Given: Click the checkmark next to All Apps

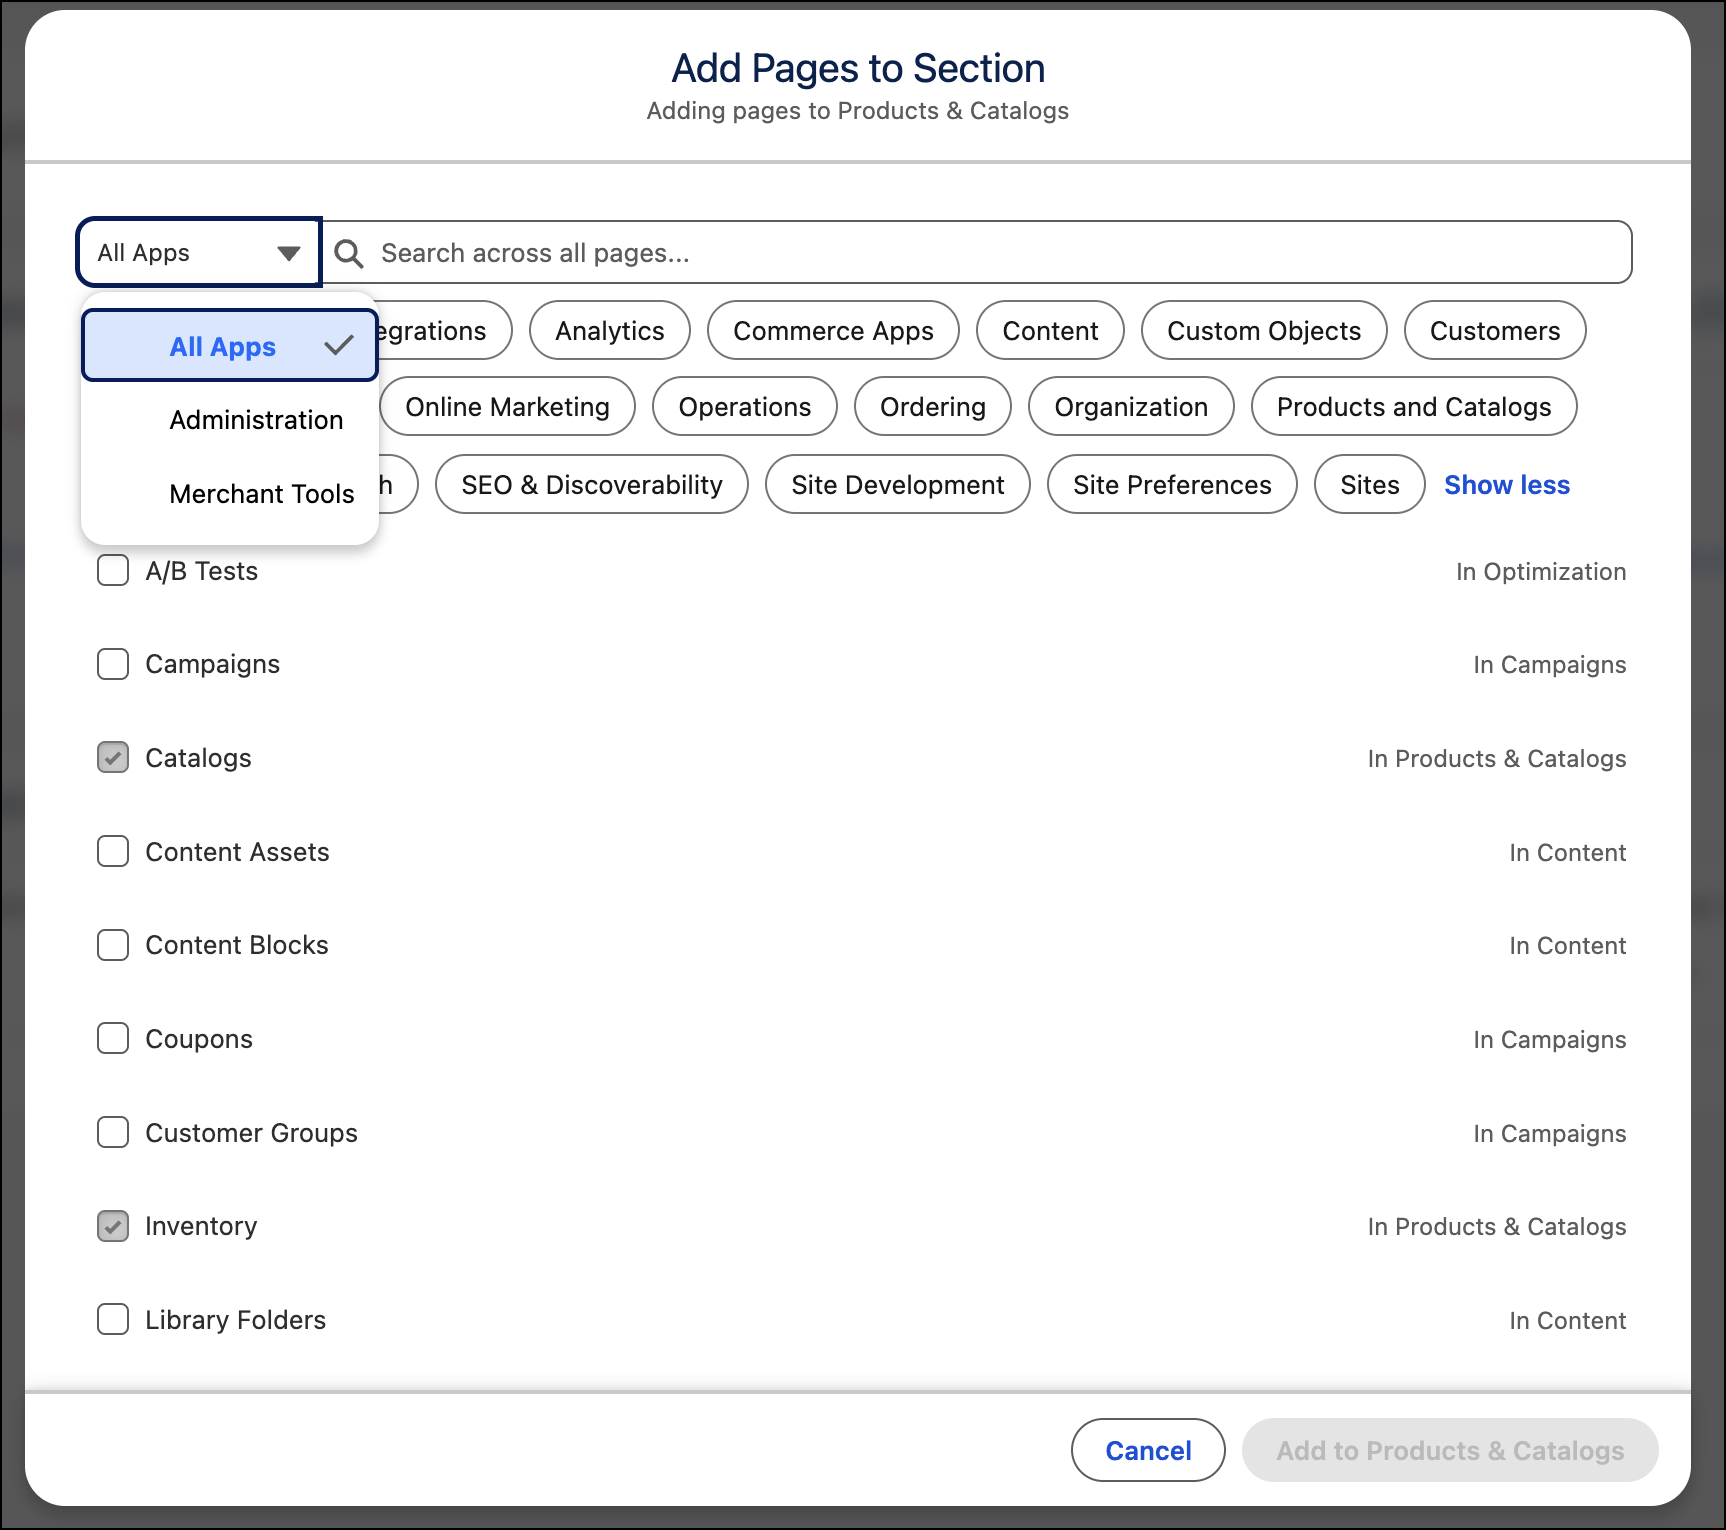Looking at the screenshot, I should click(x=339, y=346).
